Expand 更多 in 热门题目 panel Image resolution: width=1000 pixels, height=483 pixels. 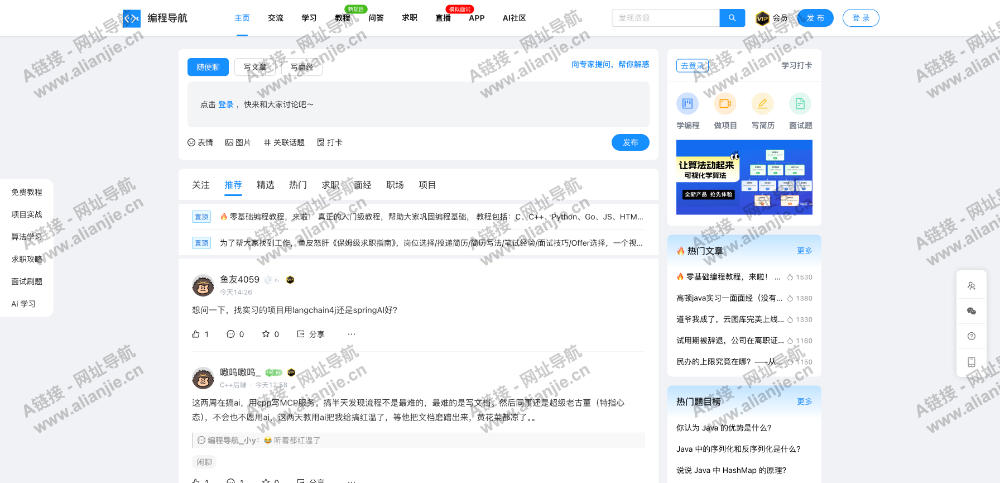(804, 401)
